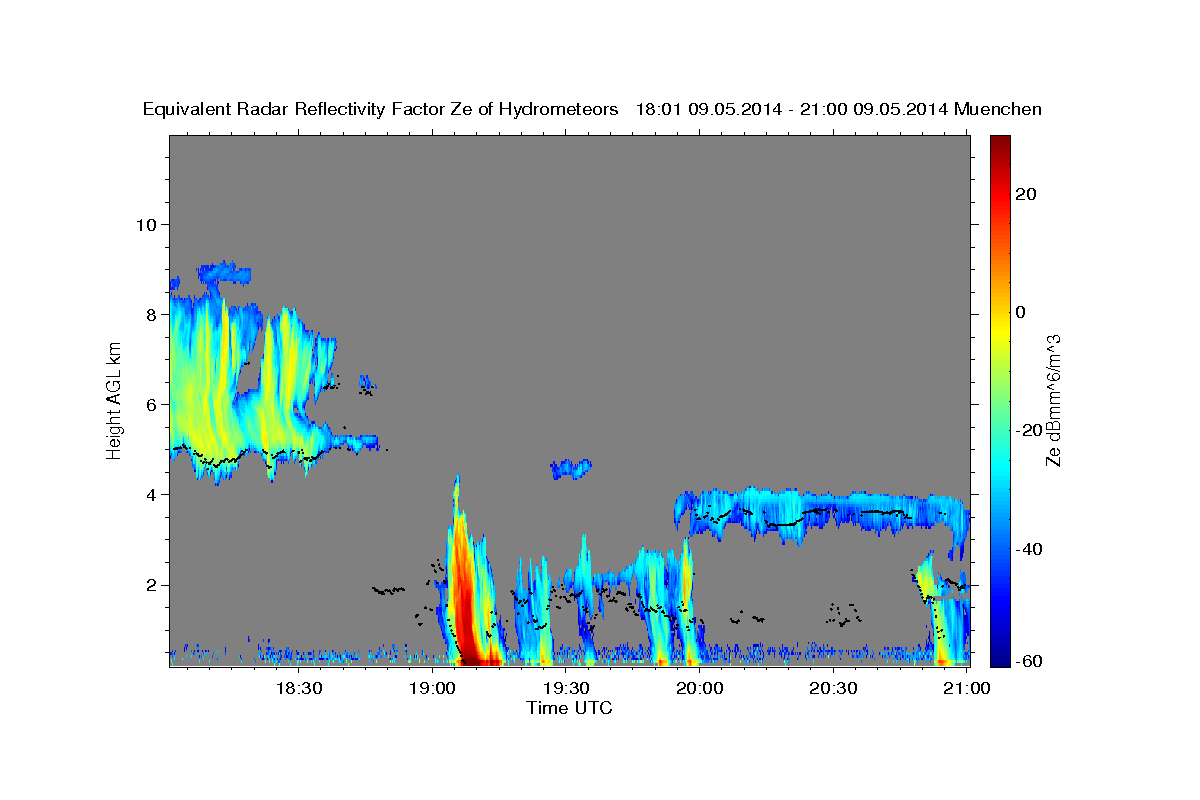Click the red high-reflectivity rain core after 19:00
This screenshot has width=1200, height=800.
465,610
